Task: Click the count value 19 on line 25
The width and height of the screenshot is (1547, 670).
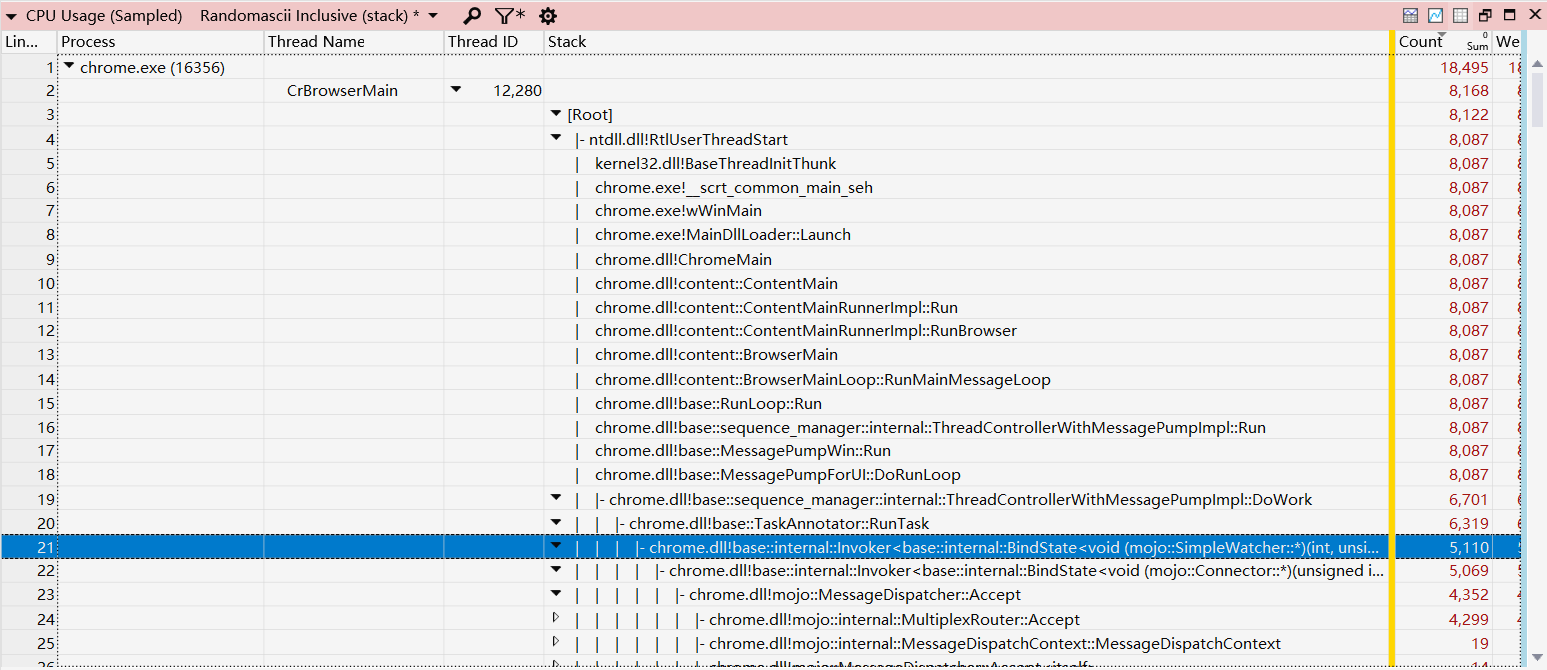Action: (x=1480, y=643)
